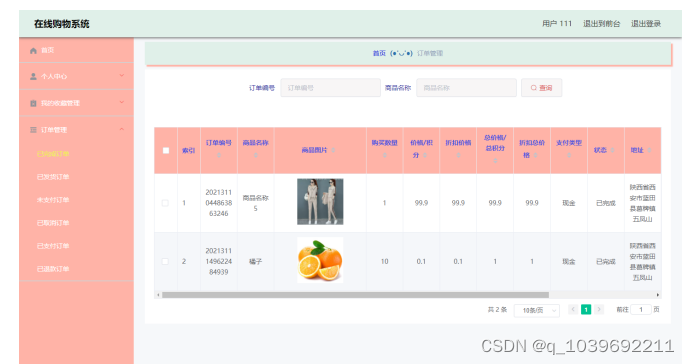Click 退出登录 in the top bar

coord(646,24)
